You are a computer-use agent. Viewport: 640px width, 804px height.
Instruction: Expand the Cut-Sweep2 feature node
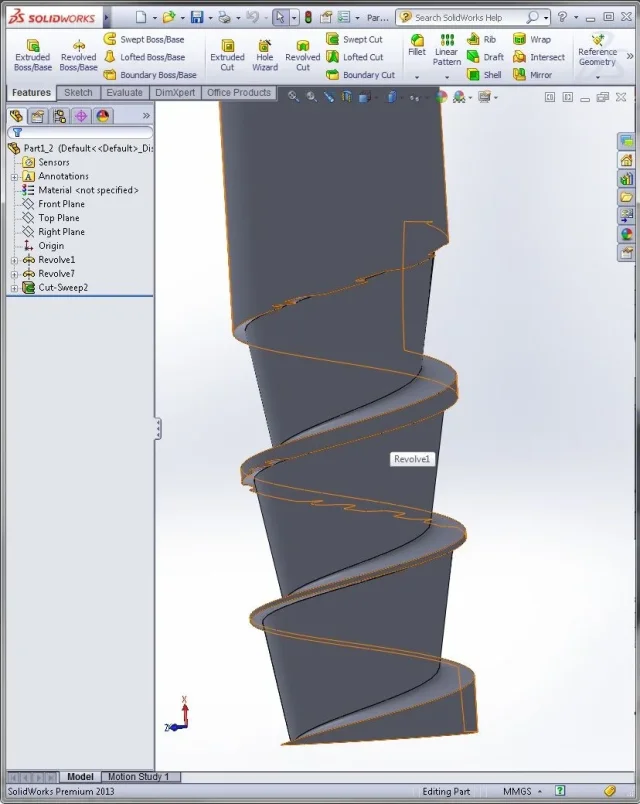pyautogui.click(x=14, y=288)
